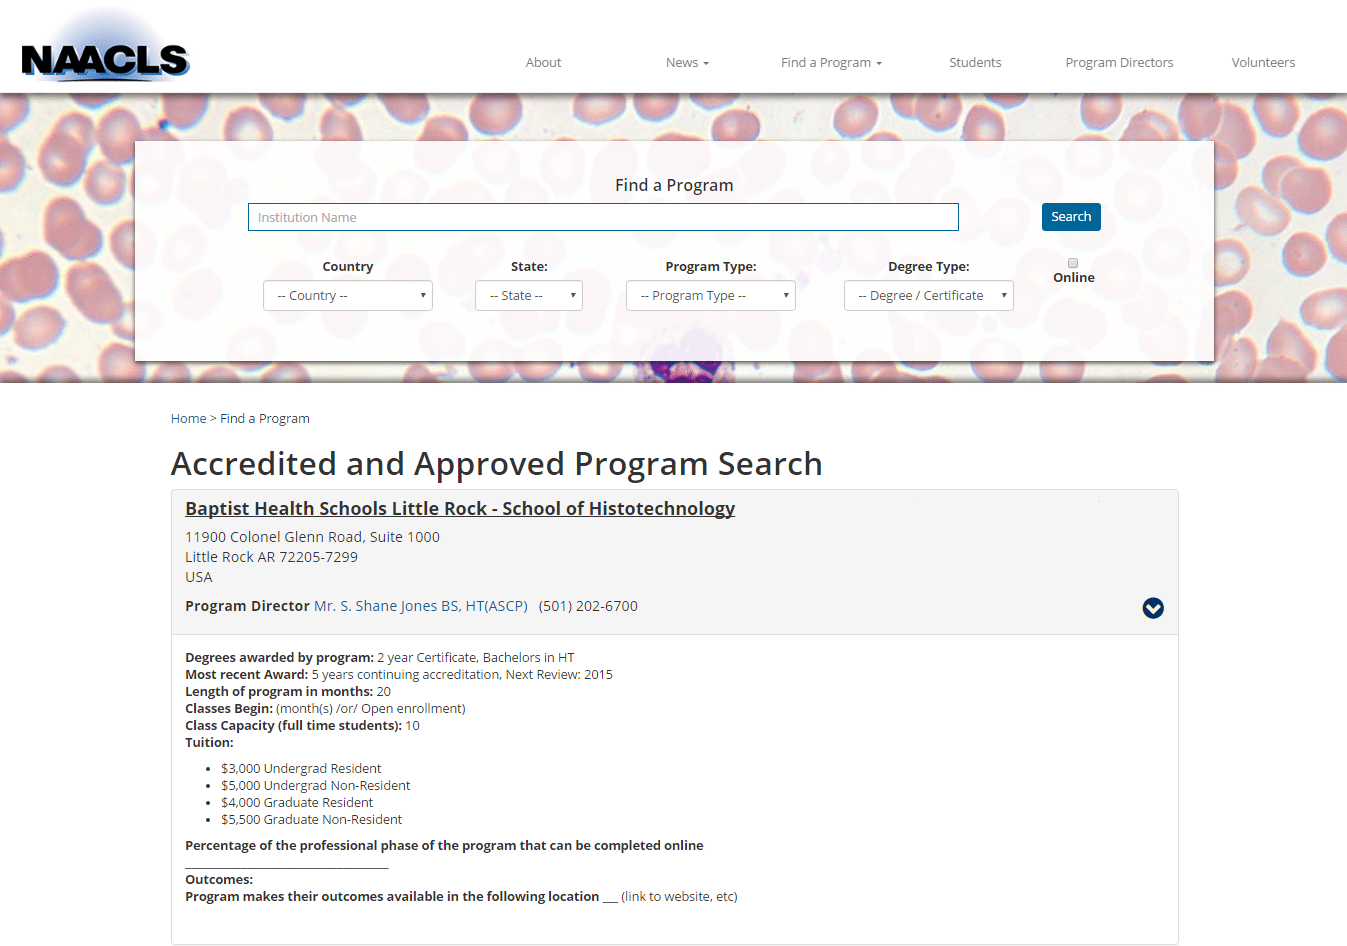Click the $4,000 Graduate Resident item
The image size is (1347, 946).
click(297, 803)
